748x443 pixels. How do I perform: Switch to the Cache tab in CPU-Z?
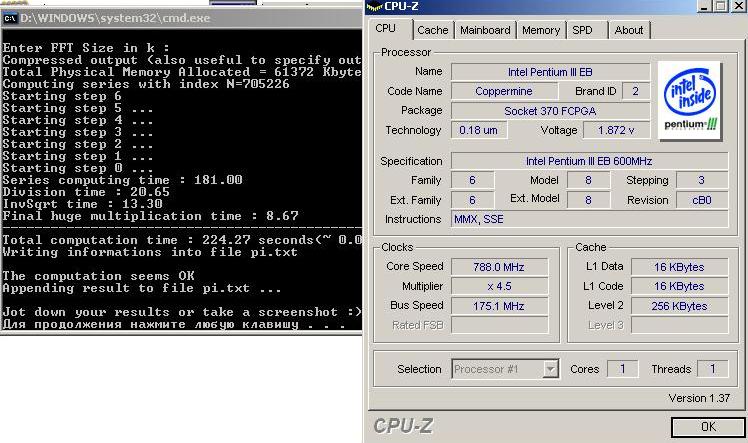click(x=433, y=30)
